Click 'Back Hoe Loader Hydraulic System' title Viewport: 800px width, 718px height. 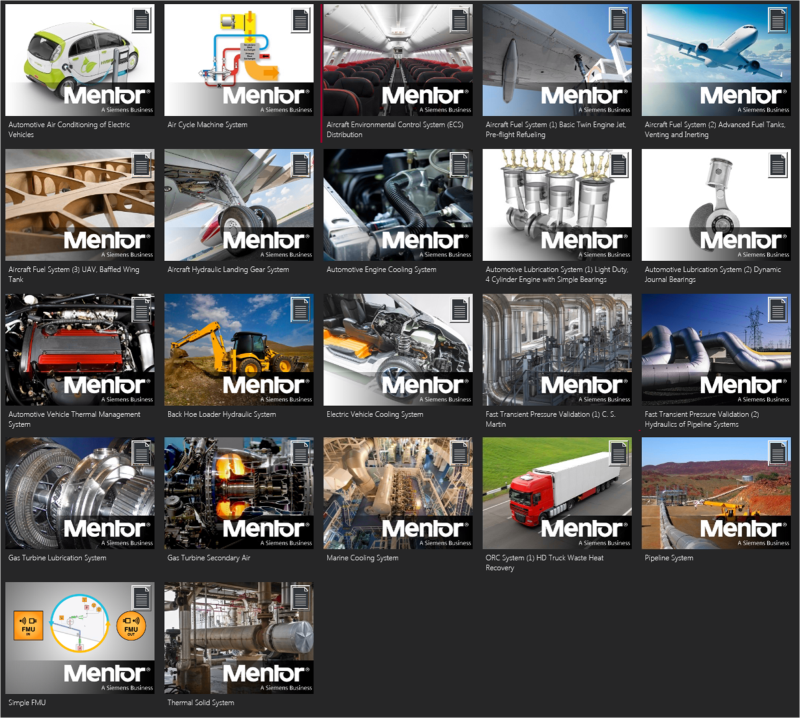coord(221,414)
